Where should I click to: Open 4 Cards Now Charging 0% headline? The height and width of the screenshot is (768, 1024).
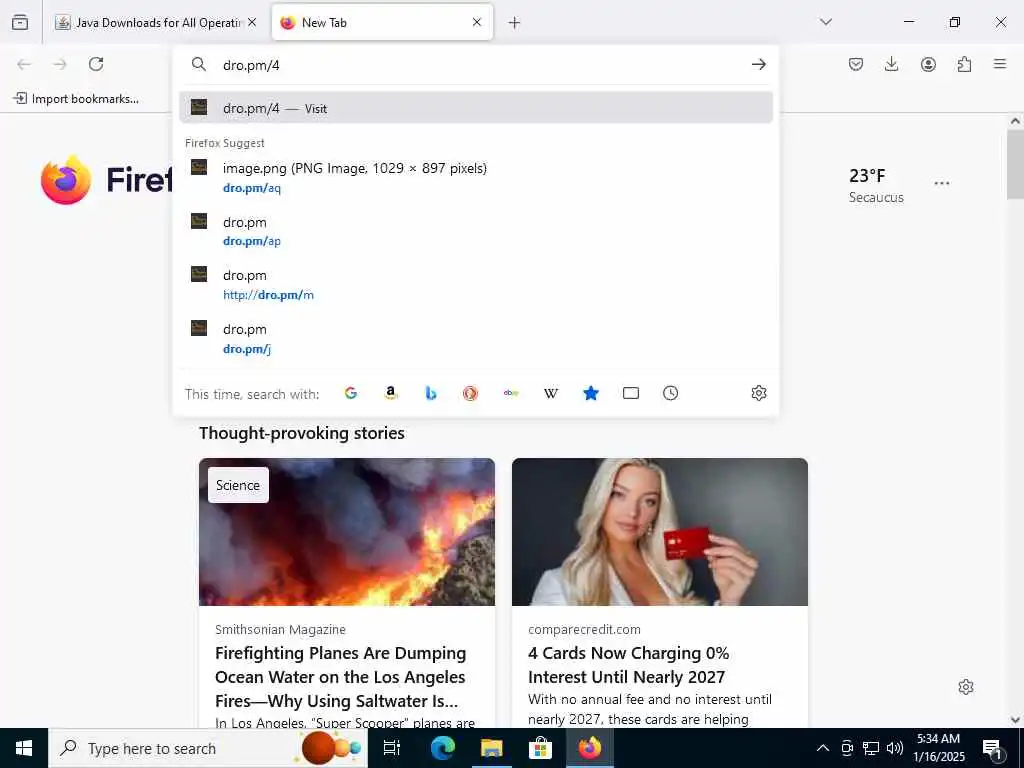tap(628, 665)
